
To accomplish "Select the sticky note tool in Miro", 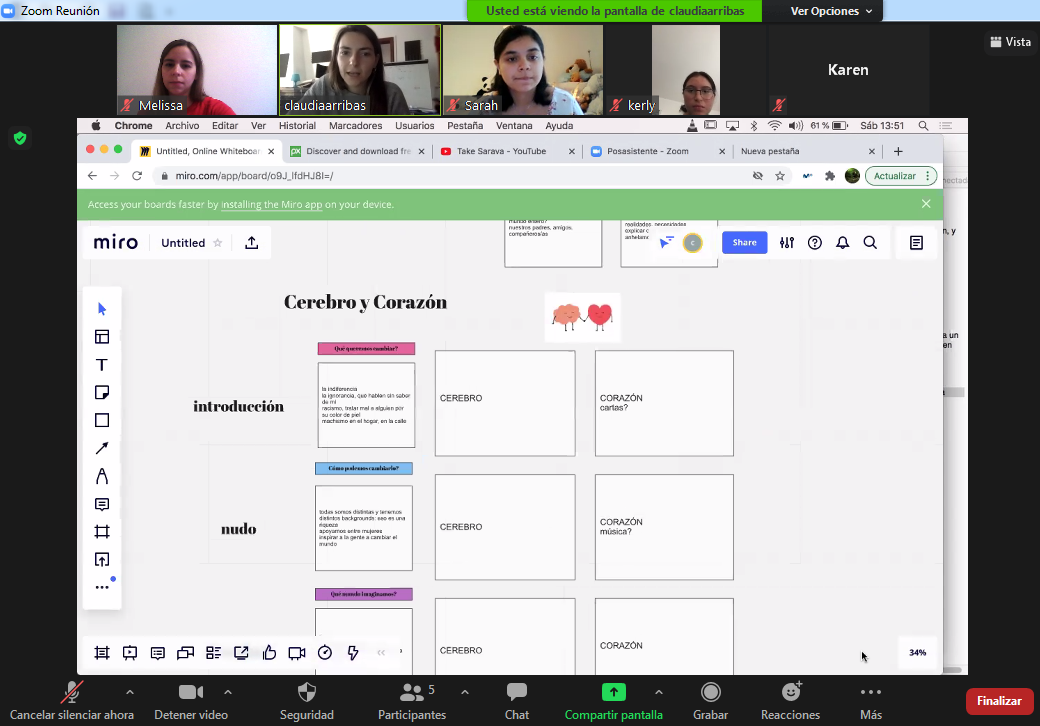I will 101,393.
